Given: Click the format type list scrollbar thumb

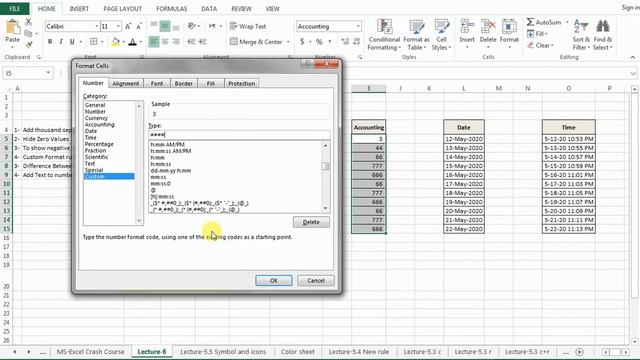Looking at the screenshot, I should tap(325, 166).
